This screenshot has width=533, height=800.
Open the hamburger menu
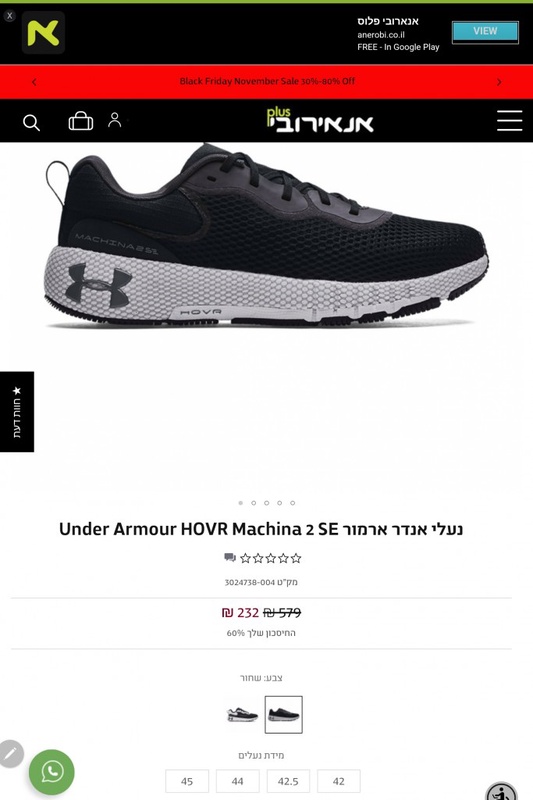tap(510, 120)
